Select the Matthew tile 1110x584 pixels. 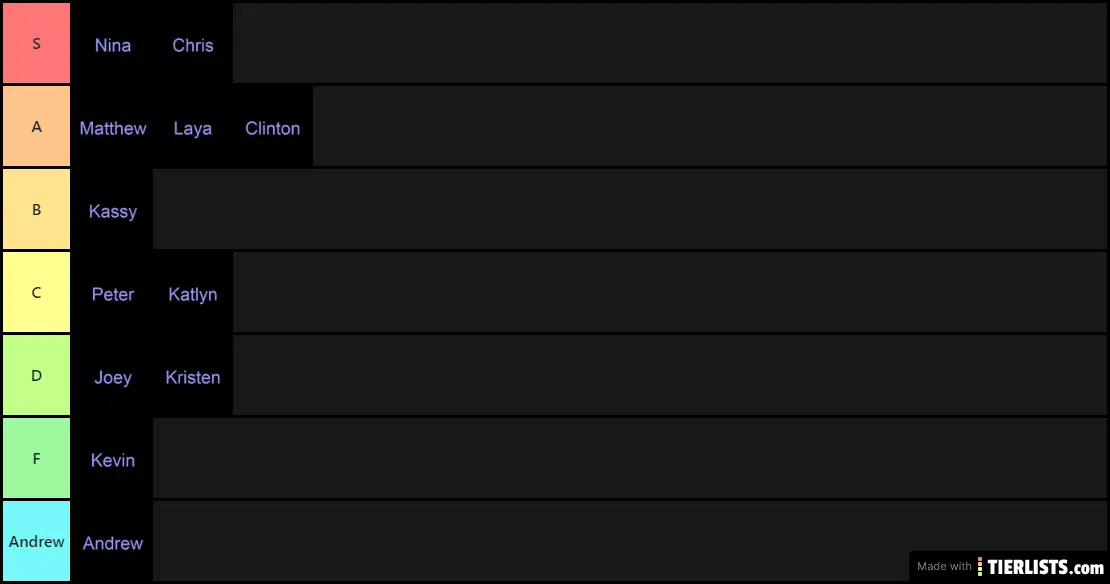click(113, 126)
